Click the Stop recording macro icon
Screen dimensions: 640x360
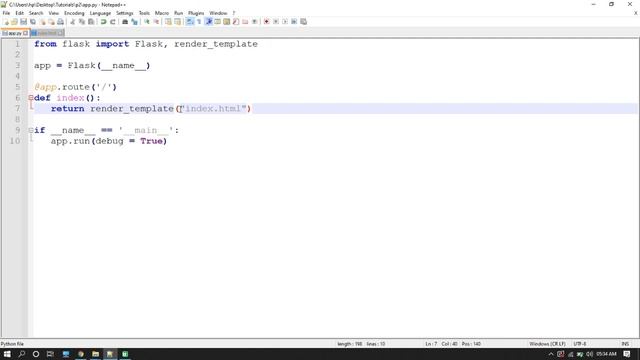pos(276,22)
